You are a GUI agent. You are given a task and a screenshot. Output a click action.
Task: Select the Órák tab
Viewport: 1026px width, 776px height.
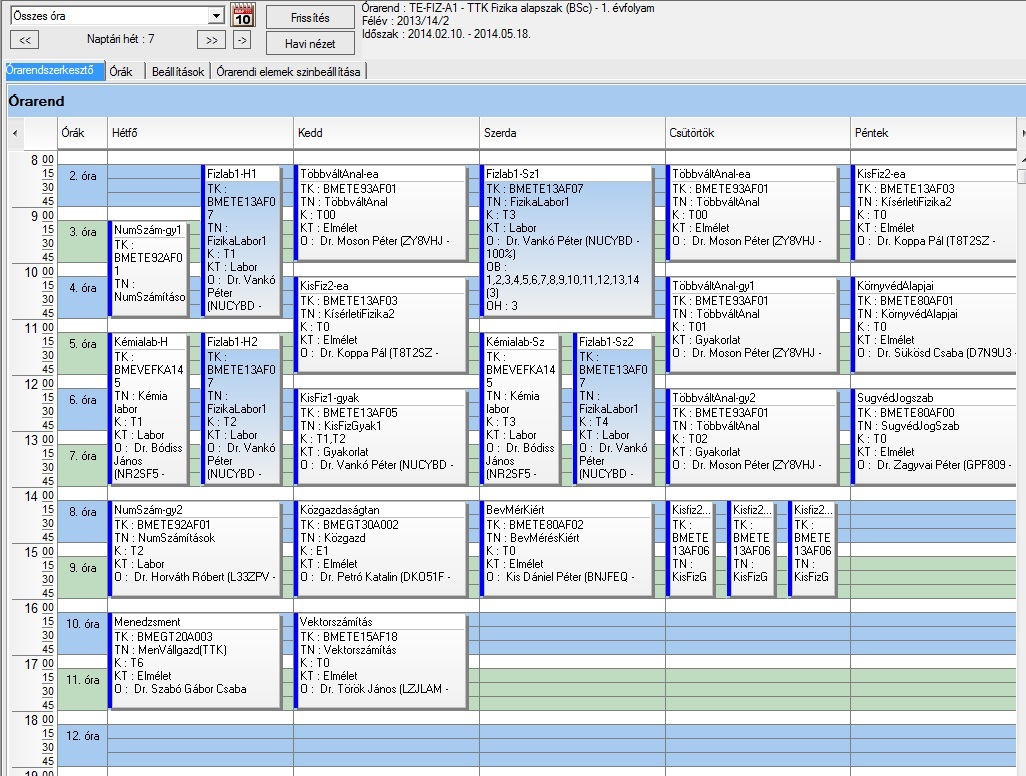click(x=121, y=72)
